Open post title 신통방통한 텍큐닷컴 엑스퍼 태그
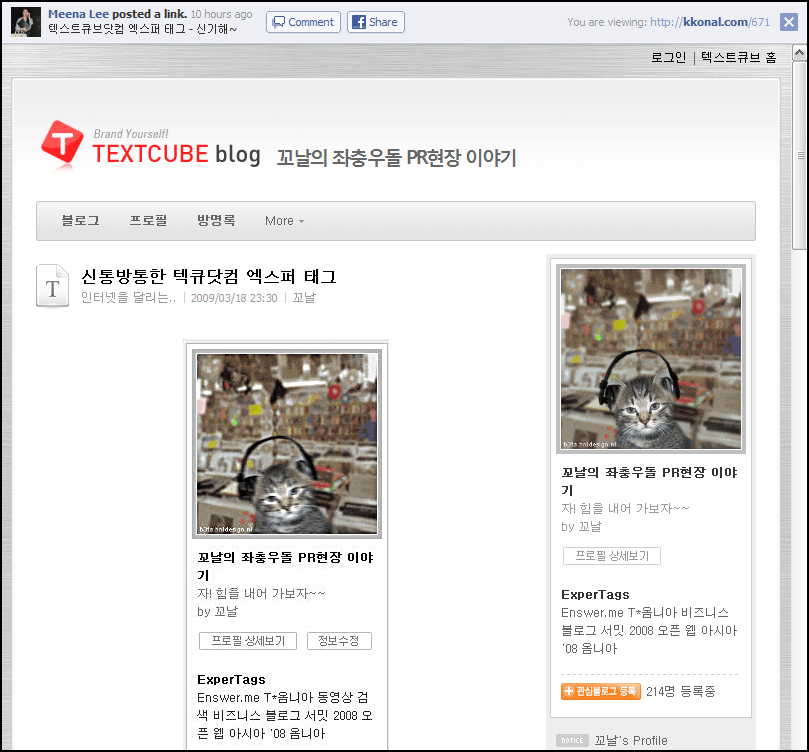The height and width of the screenshot is (752, 809). point(208,277)
